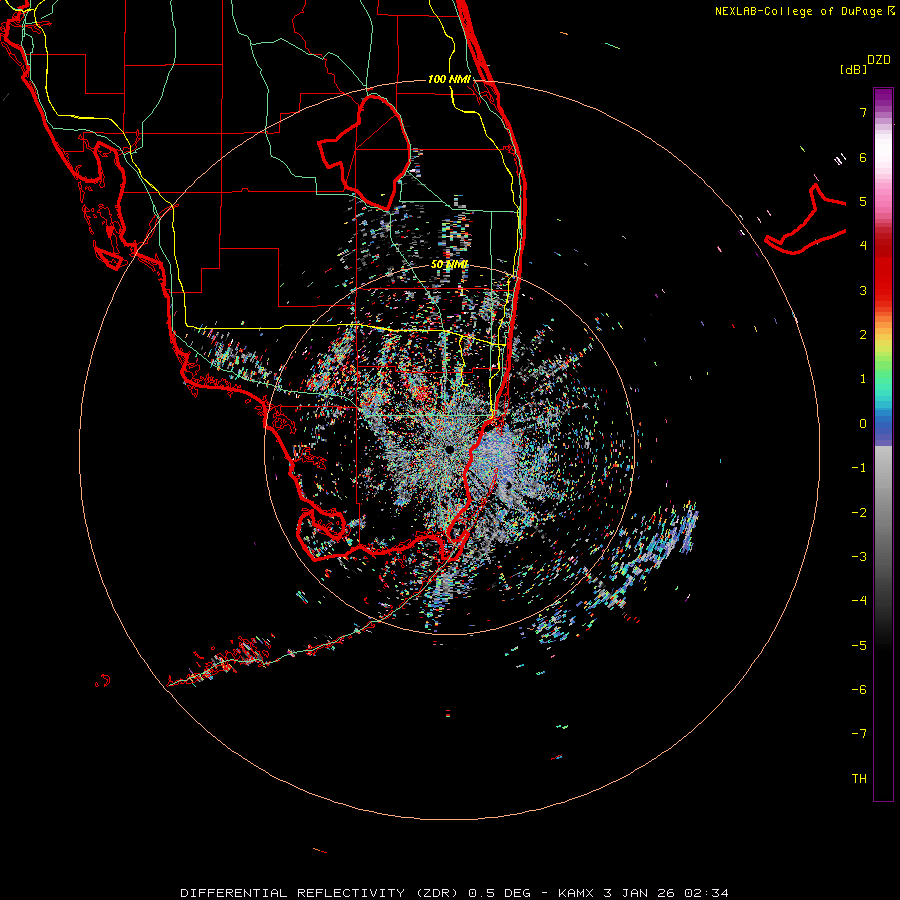
Task: Click the "100 NMI" range ring label
Action: click(x=449, y=79)
